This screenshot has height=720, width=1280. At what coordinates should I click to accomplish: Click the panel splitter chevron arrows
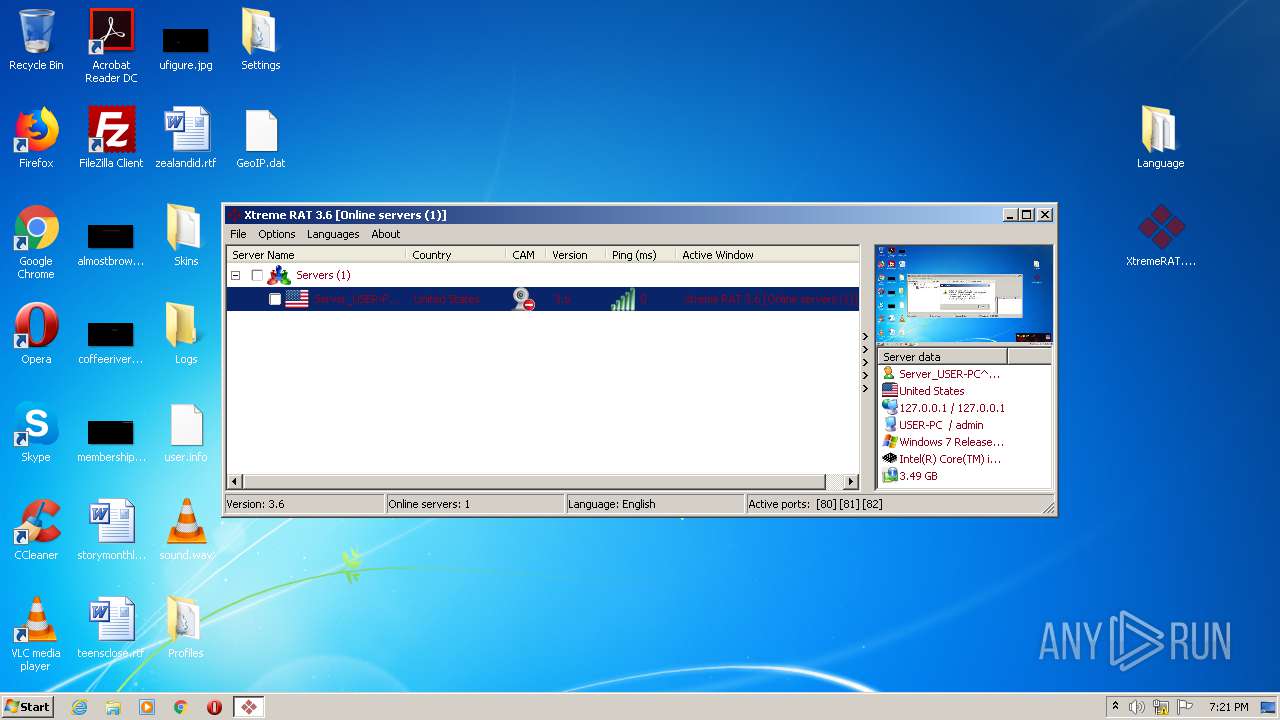pyautogui.click(x=866, y=363)
